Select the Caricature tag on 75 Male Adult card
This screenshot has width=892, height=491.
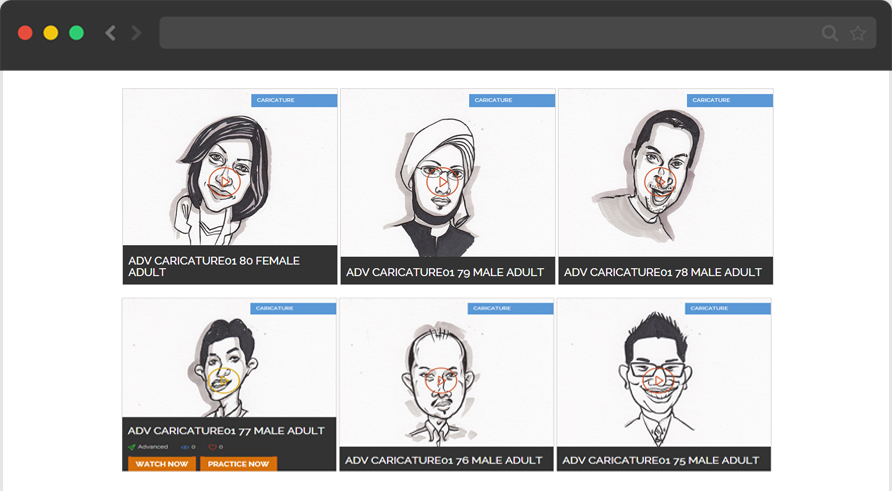[x=728, y=309]
